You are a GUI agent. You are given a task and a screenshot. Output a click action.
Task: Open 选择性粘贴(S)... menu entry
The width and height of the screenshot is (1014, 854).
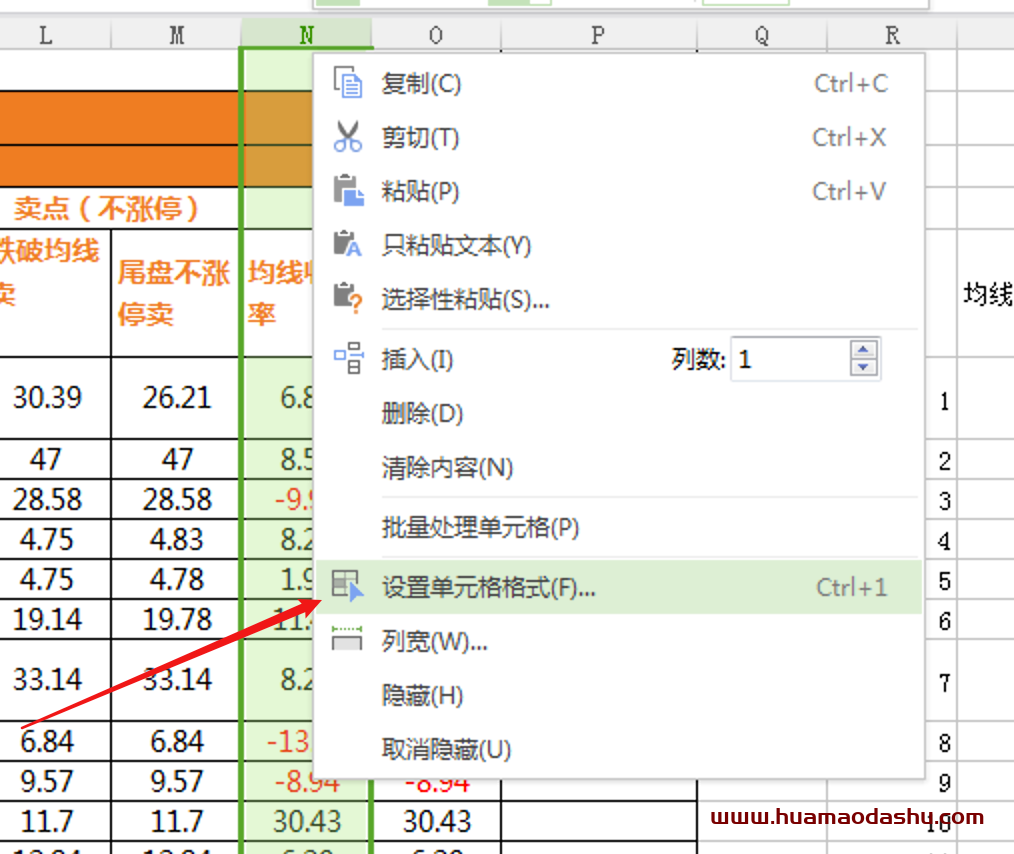(x=618, y=299)
